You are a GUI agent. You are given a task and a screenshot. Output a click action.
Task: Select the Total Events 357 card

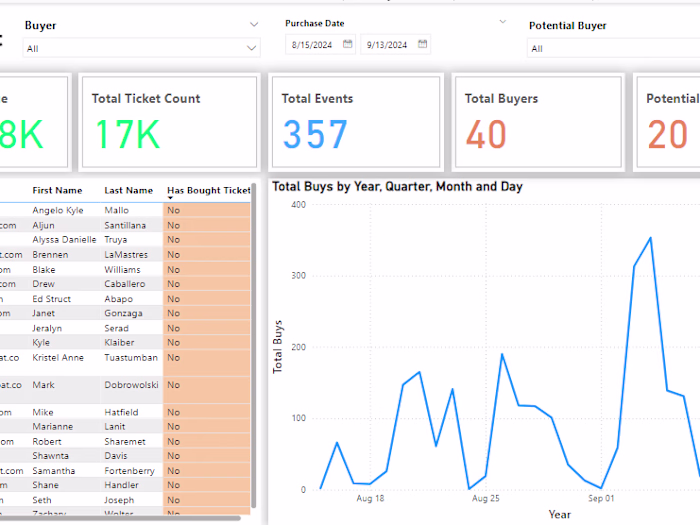pos(356,122)
